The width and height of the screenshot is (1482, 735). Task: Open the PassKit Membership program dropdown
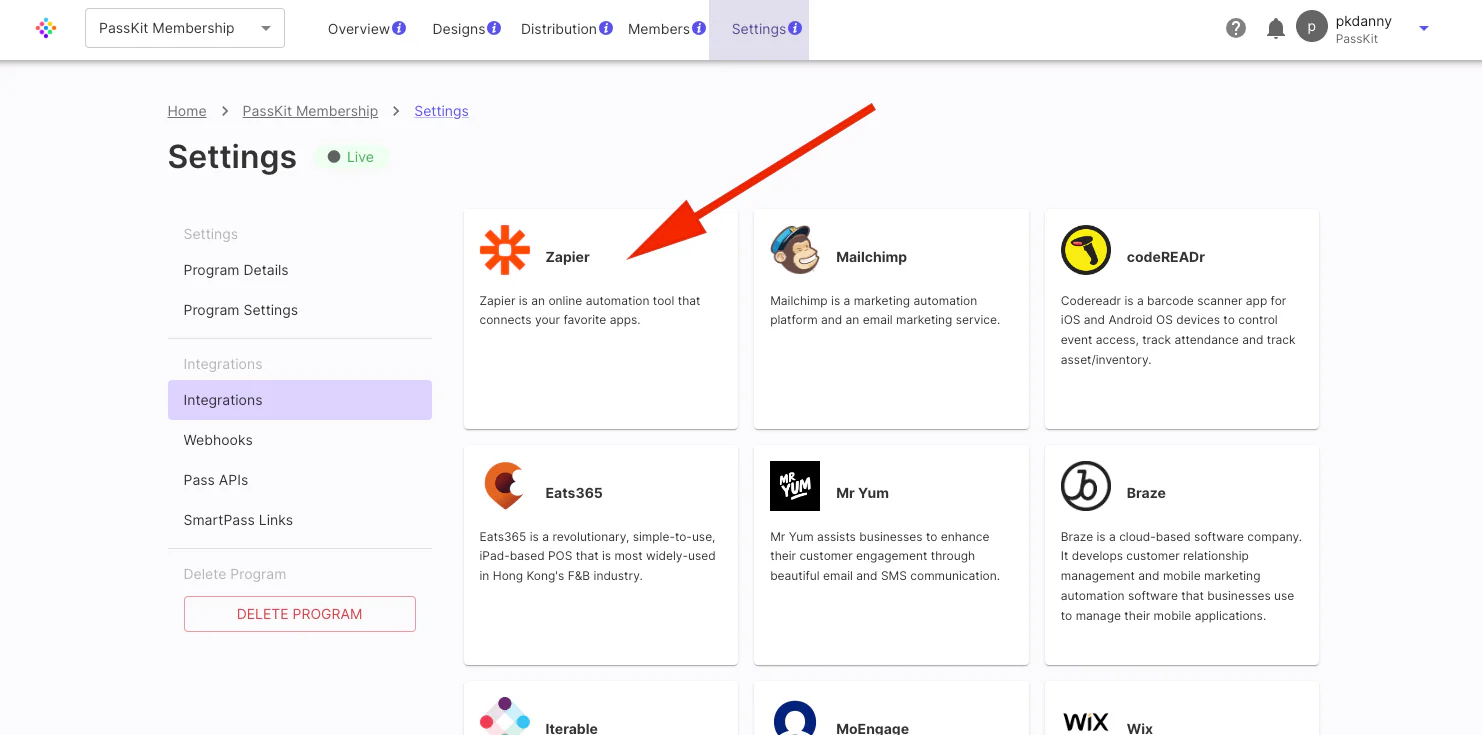185,28
